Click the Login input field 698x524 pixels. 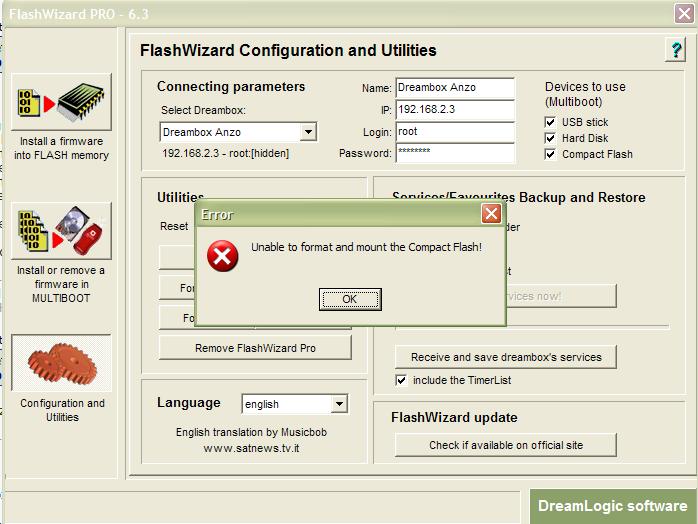tap(455, 132)
